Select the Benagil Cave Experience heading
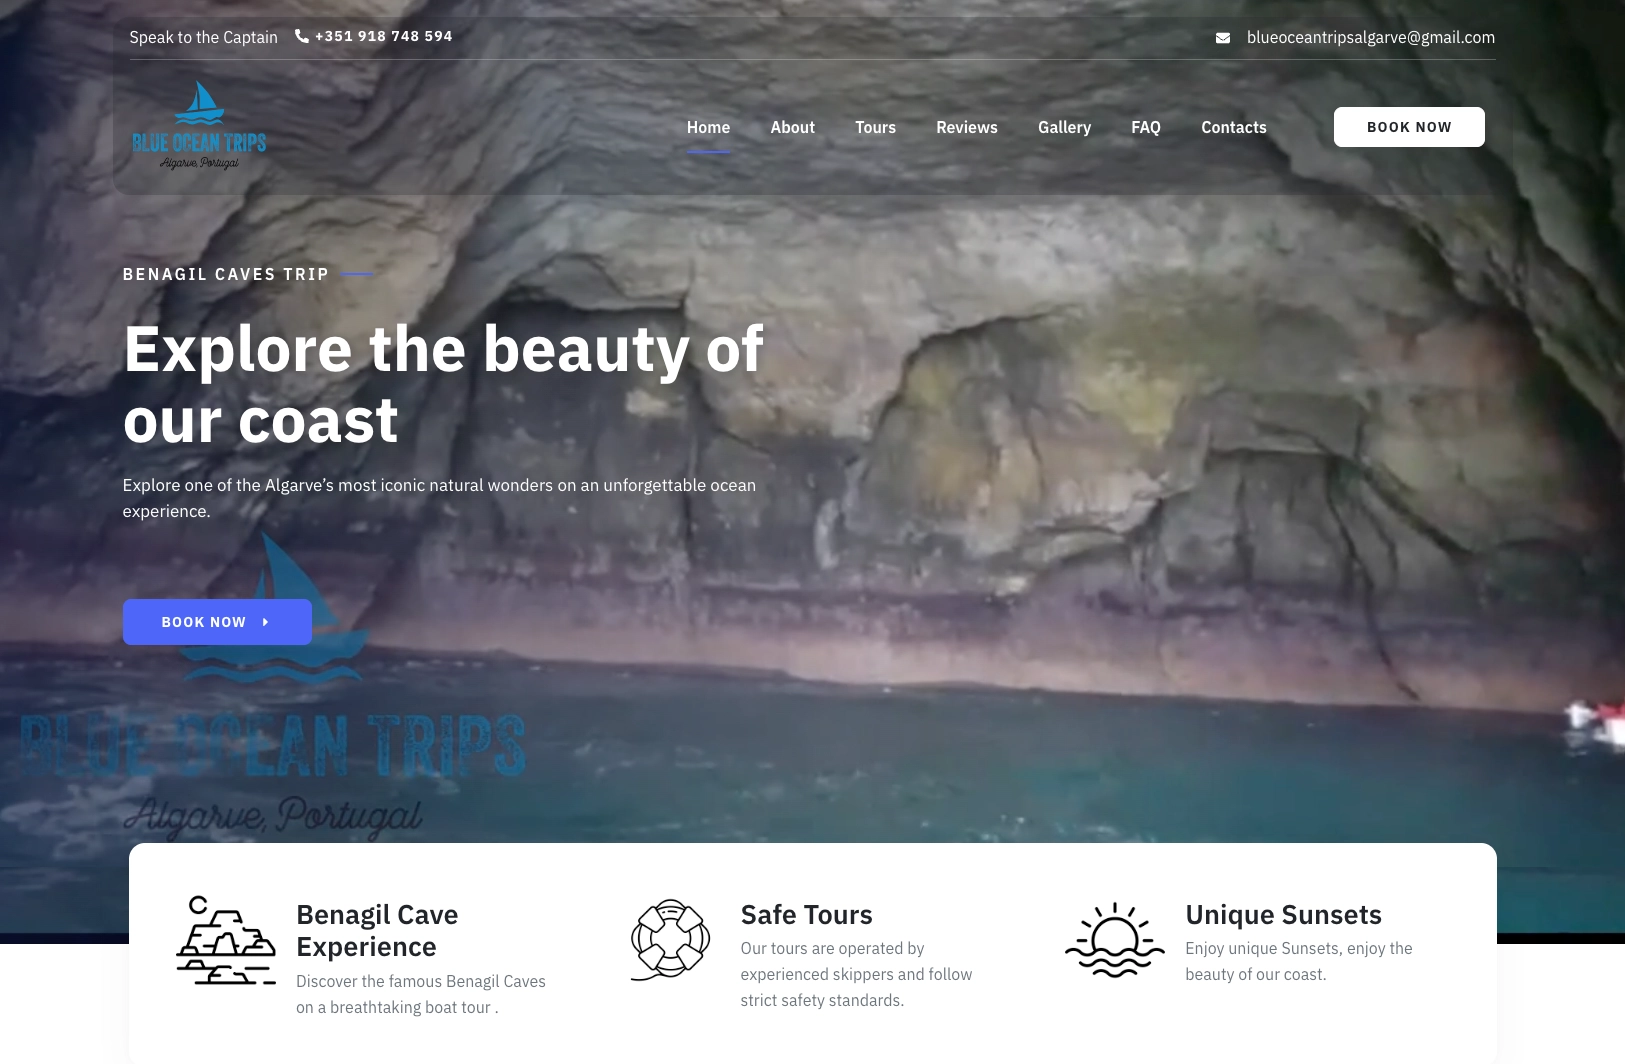Viewport: 1625px width, 1064px height. pos(377,931)
